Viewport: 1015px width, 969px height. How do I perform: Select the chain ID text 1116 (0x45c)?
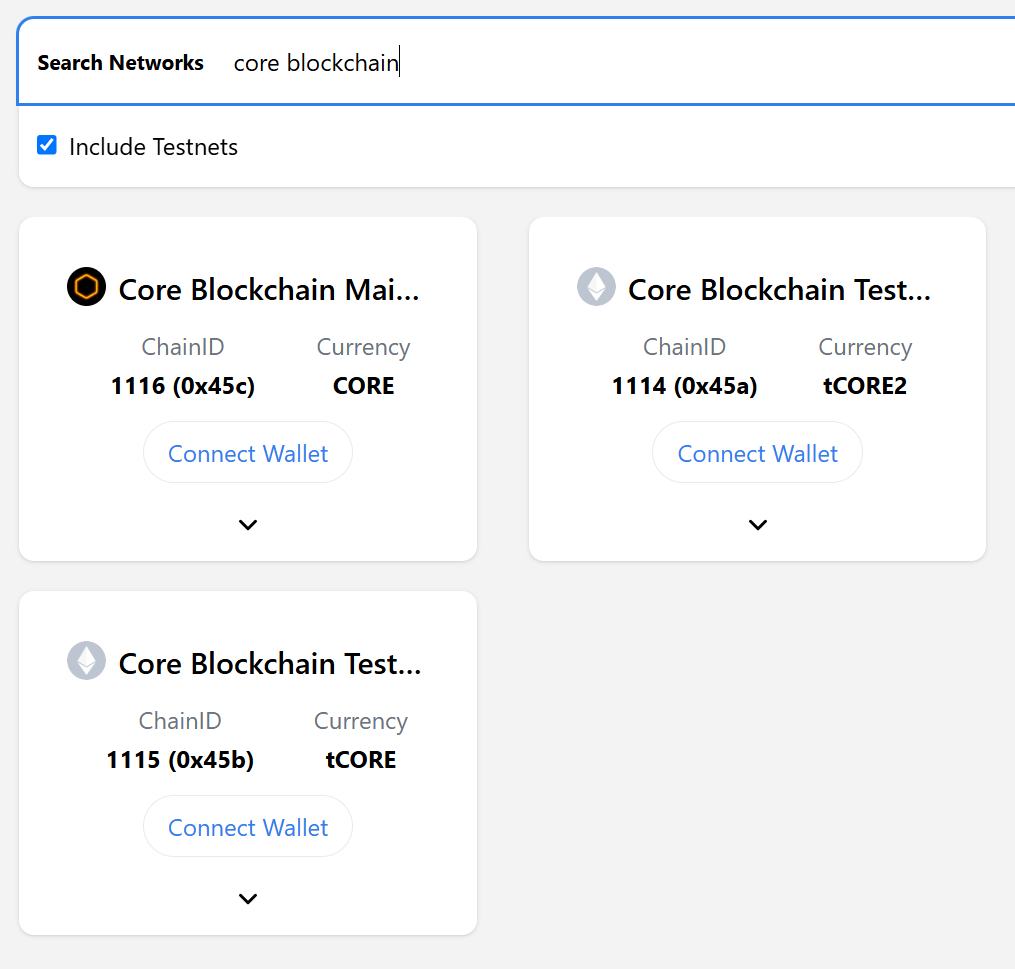pyautogui.click(x=183, y=386)
